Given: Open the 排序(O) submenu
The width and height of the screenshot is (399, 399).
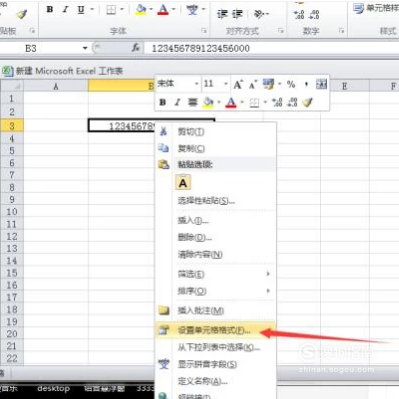Looking at the screenshot, I should [216, 291].
